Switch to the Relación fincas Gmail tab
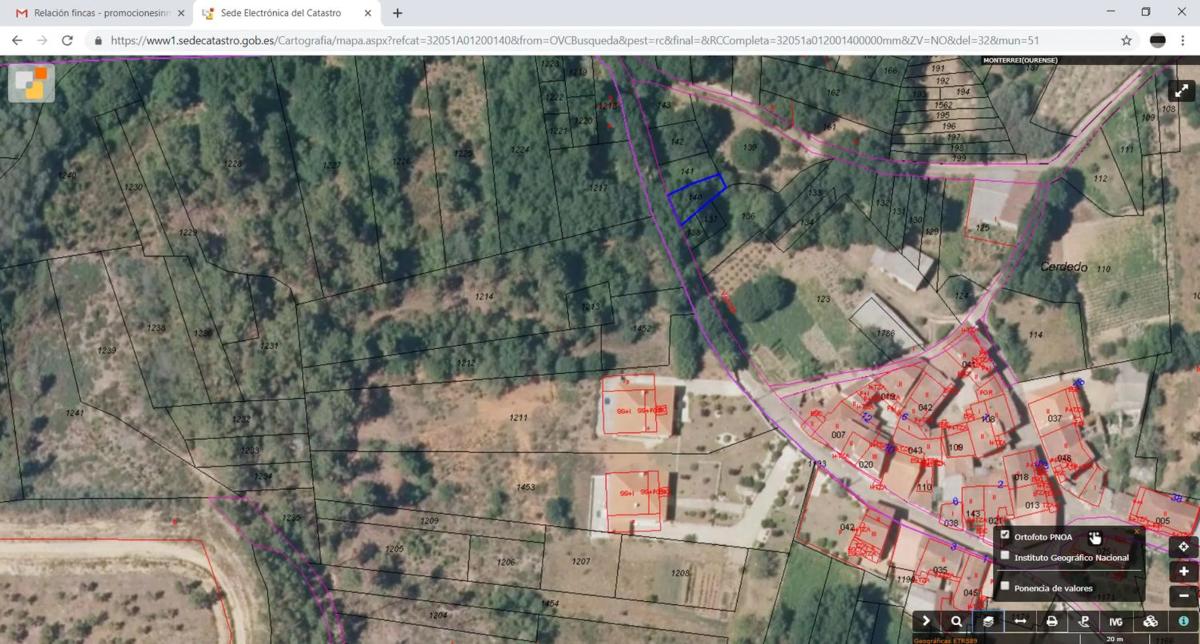The width and height of the screenshot is (1200, 644). click(93, 13)
